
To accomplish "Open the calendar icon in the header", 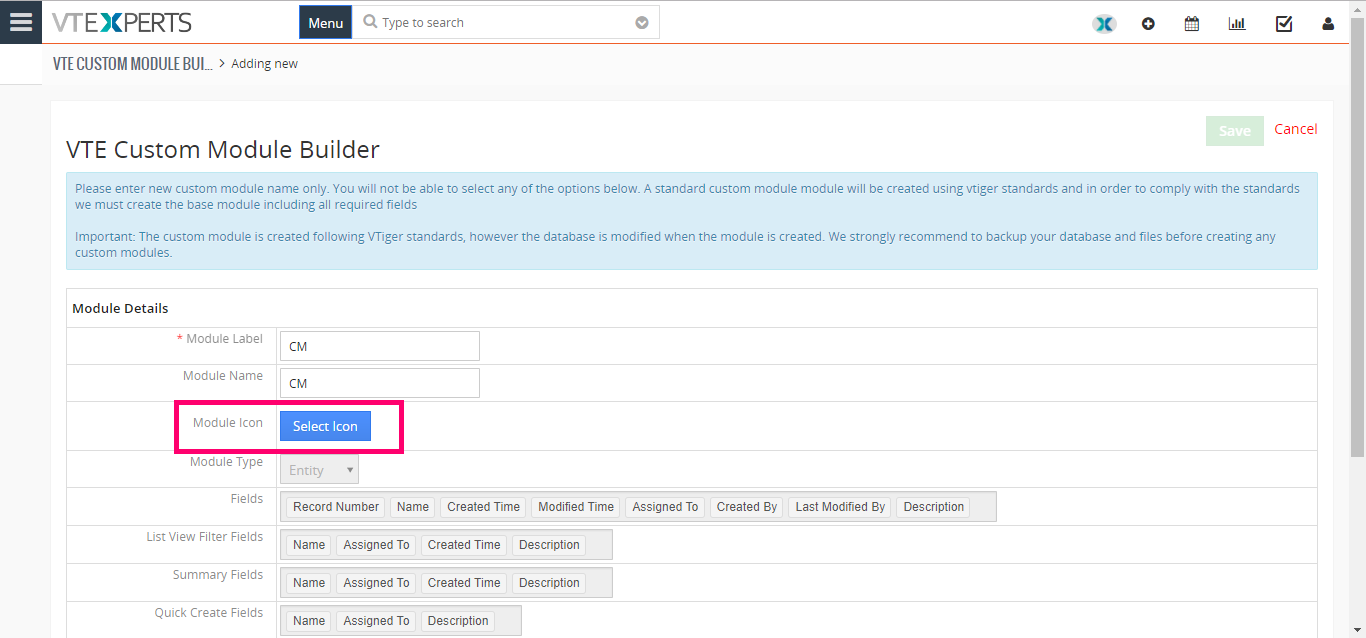I will click(x=1192, y=24).
